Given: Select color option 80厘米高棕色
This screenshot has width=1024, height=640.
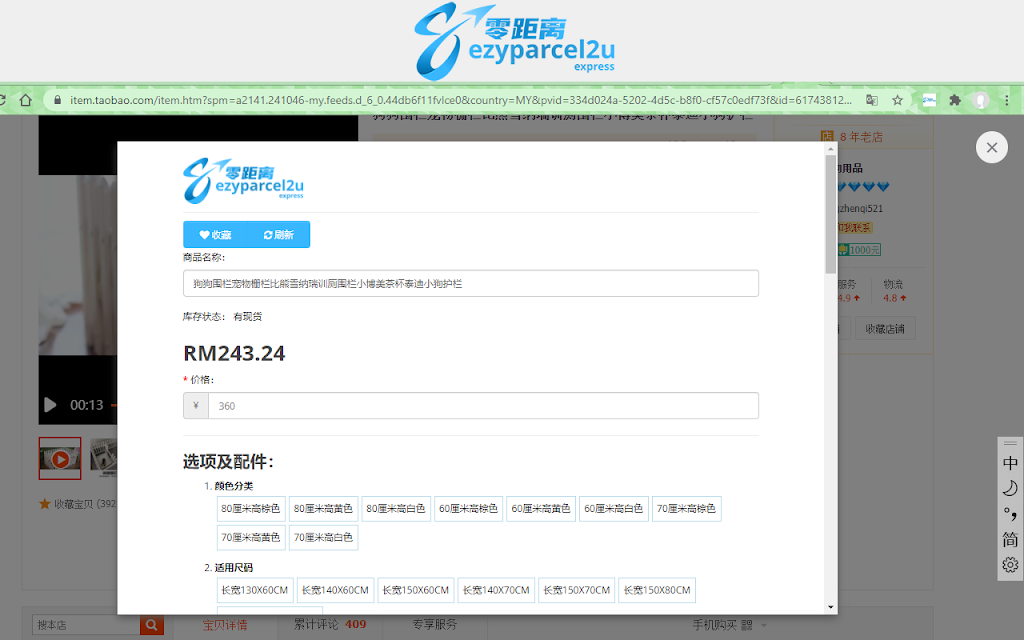Looking at the screenshot, I should pyautogui.click(x=251, y=509).
